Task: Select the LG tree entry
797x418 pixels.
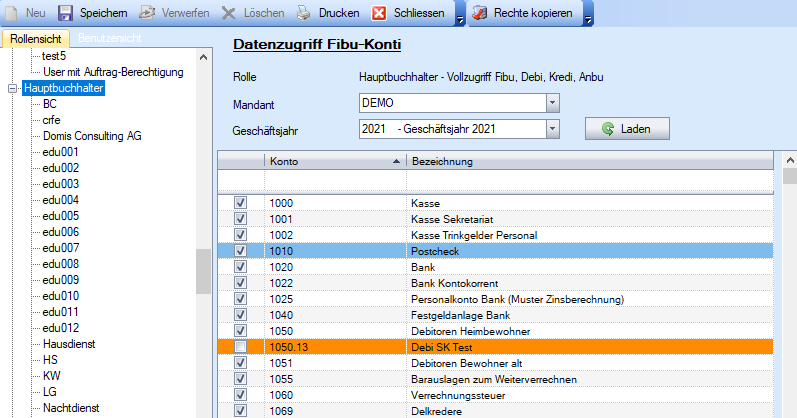Action: (50, 392)
